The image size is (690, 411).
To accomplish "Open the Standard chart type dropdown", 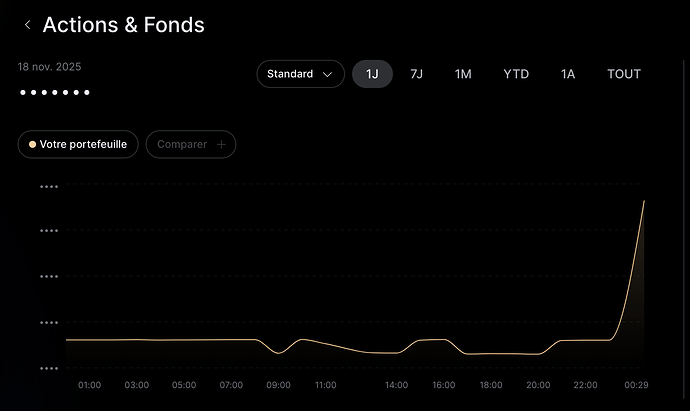I will tap(300, 74).
